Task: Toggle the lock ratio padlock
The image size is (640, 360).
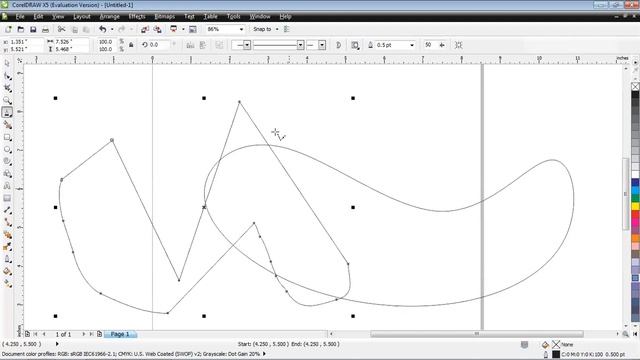Action: pos(131,45)
